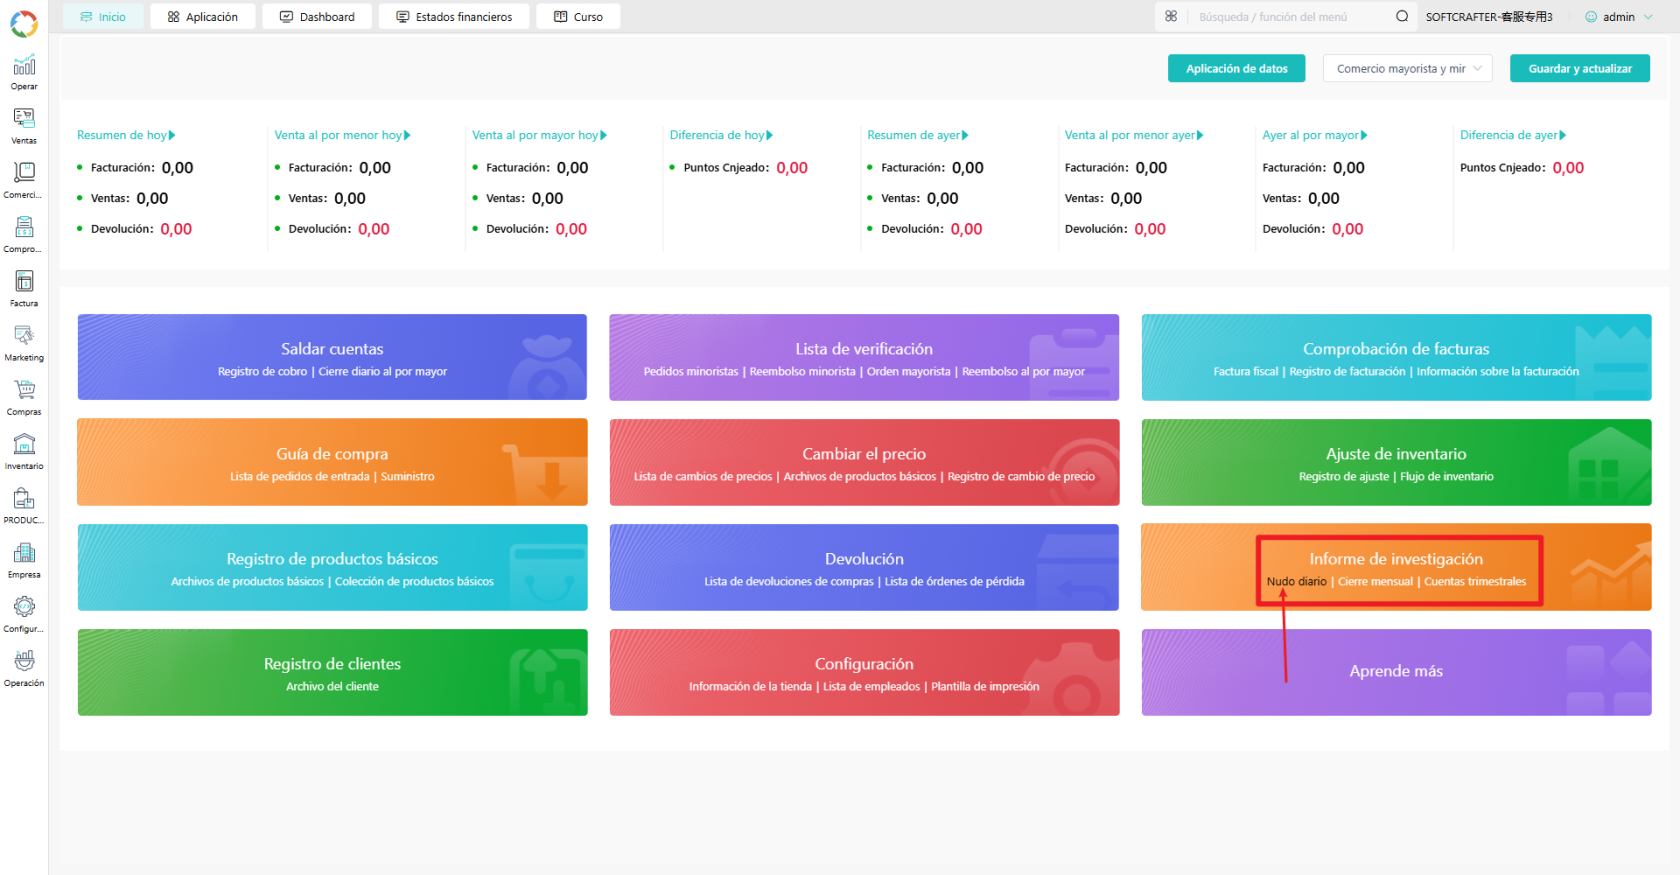The height and width of the screenshot is (875, 1680).
Task: Open Reembolso minorista link
Action: 802,371
